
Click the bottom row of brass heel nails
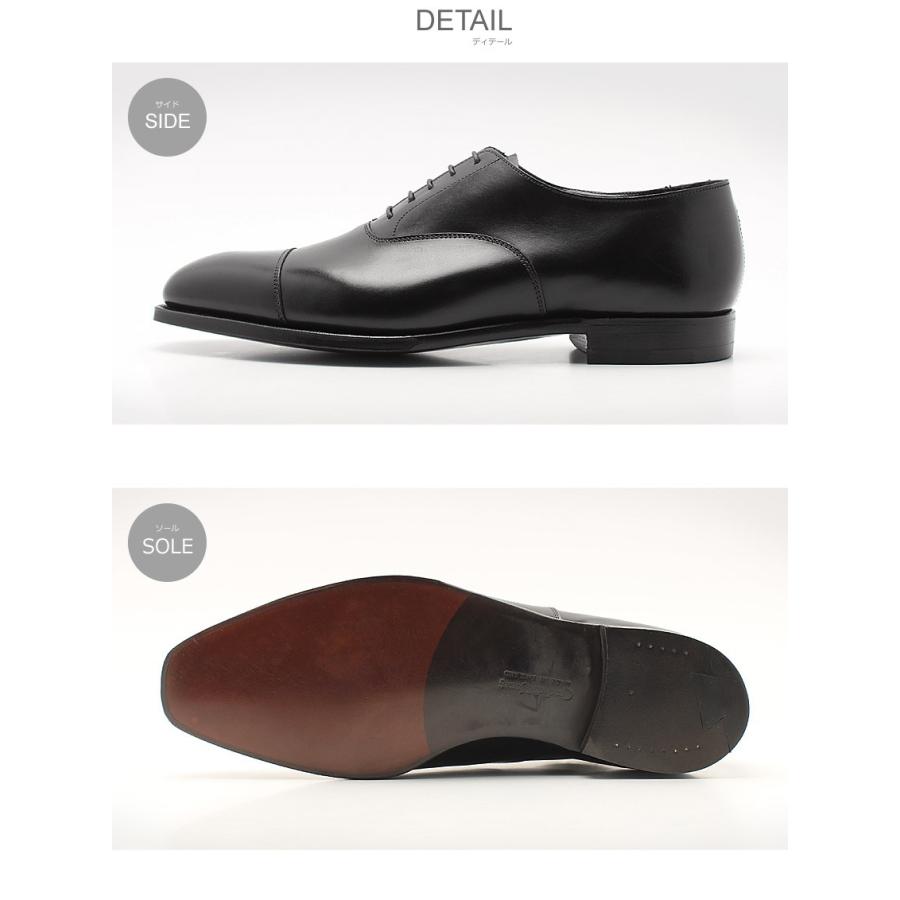(x=658, y=747)
